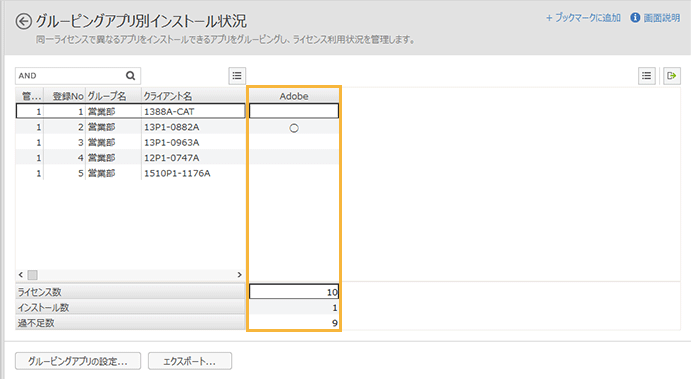Click the 過不足数 row label

pyautogui.click(x=130, y=323)
